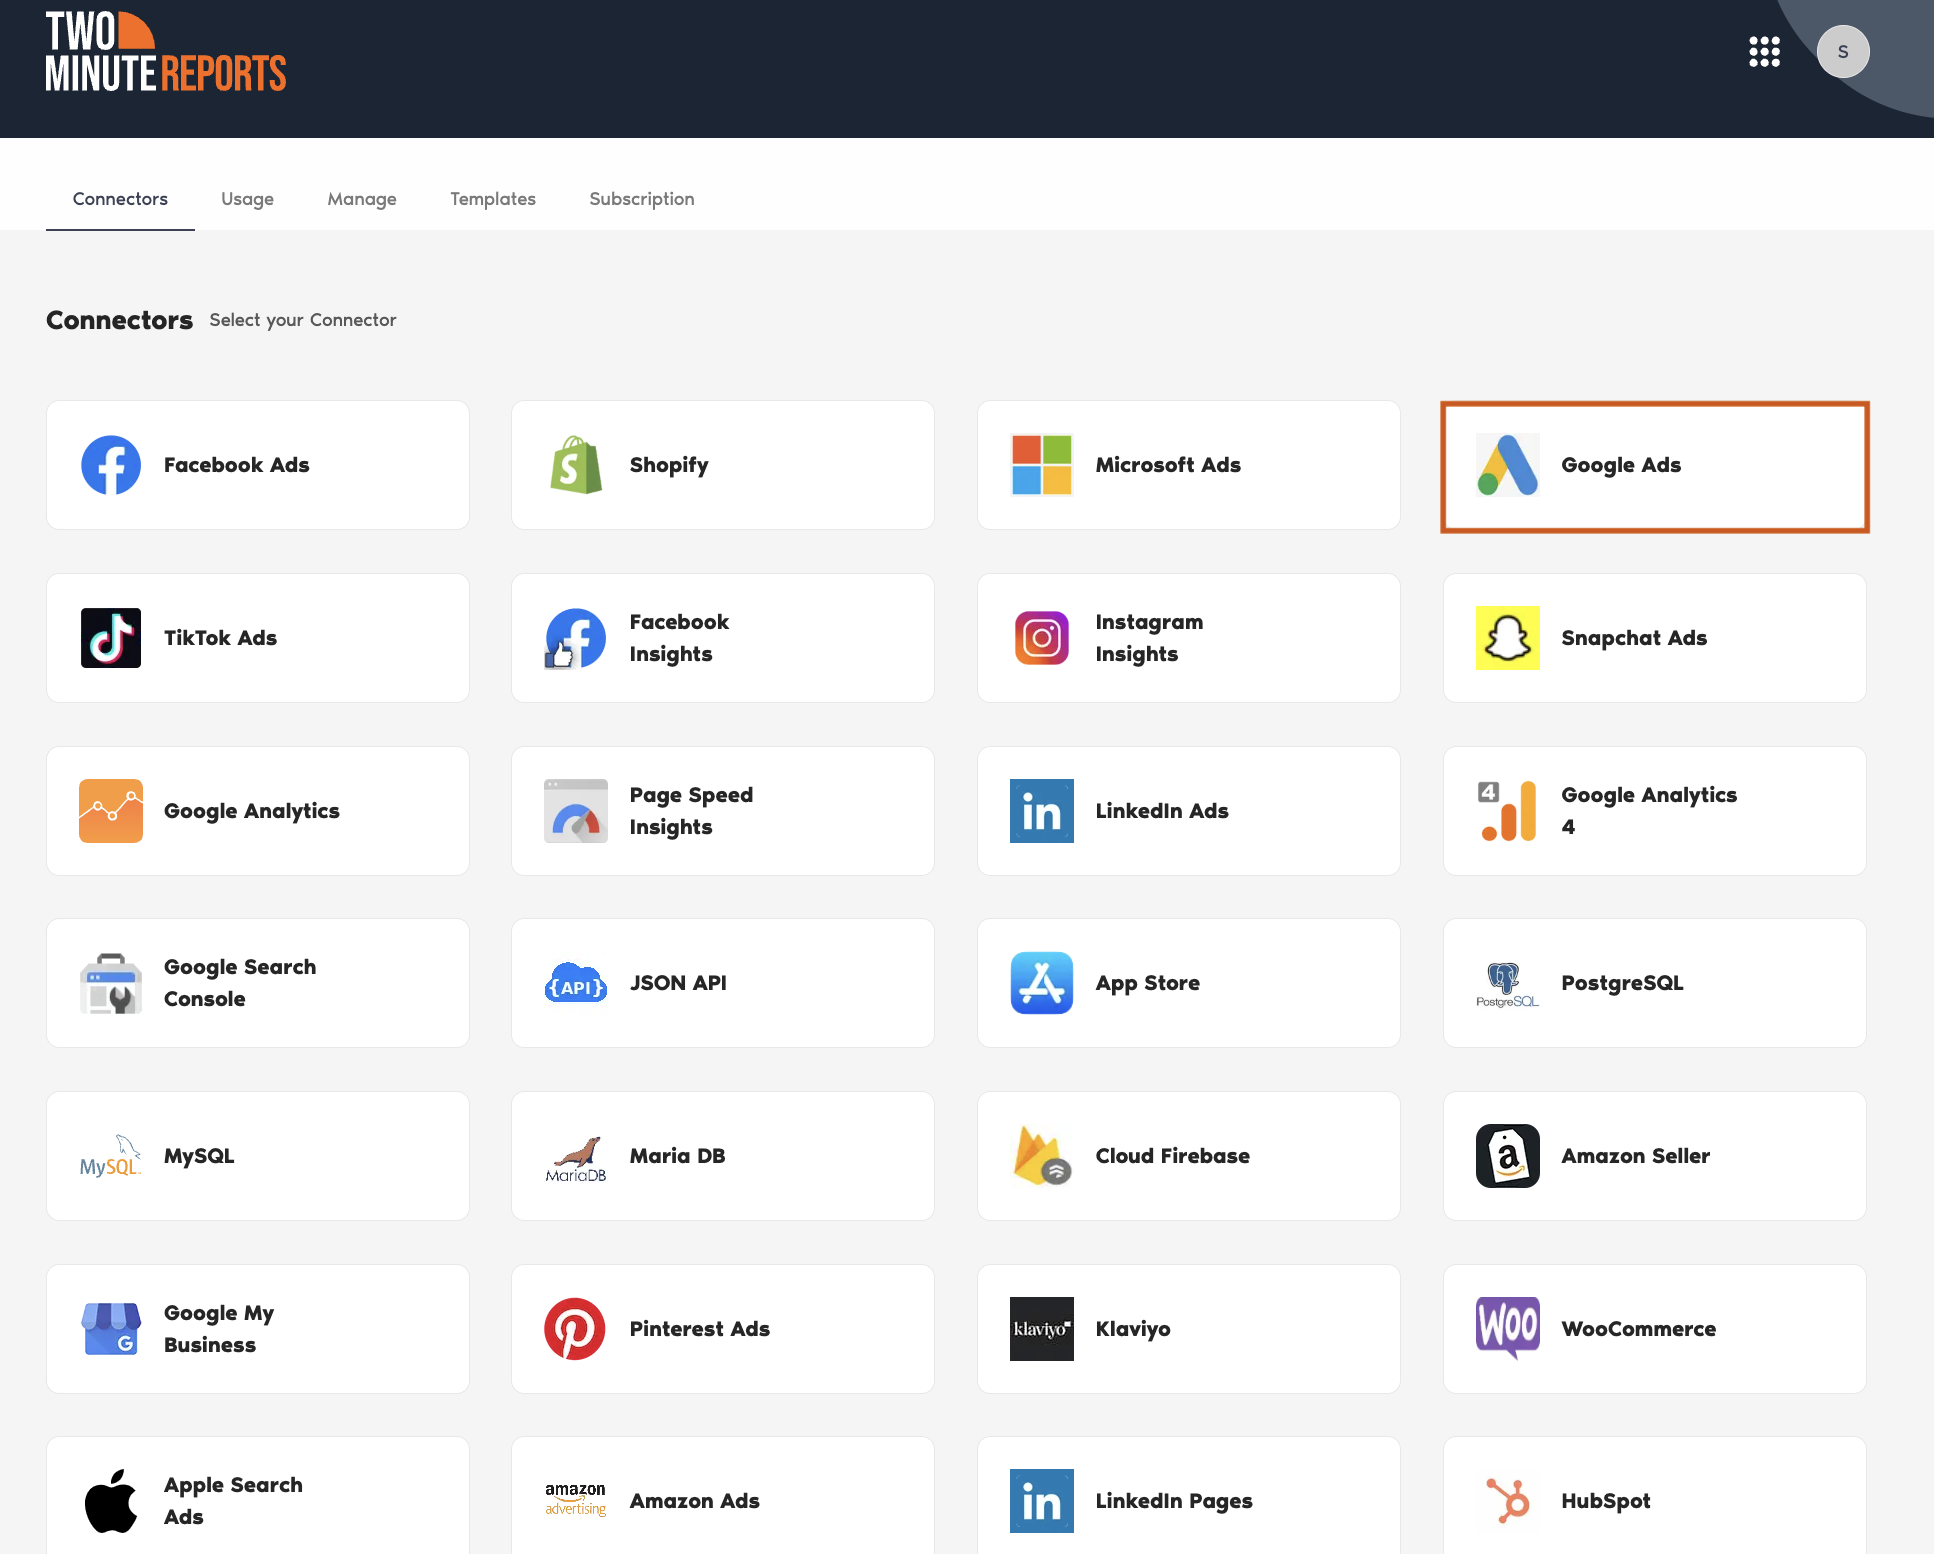This screenshot has width=1934, height=1554.
Task: Select the Google Ads connector card
Action: (x=1654, y=466)
